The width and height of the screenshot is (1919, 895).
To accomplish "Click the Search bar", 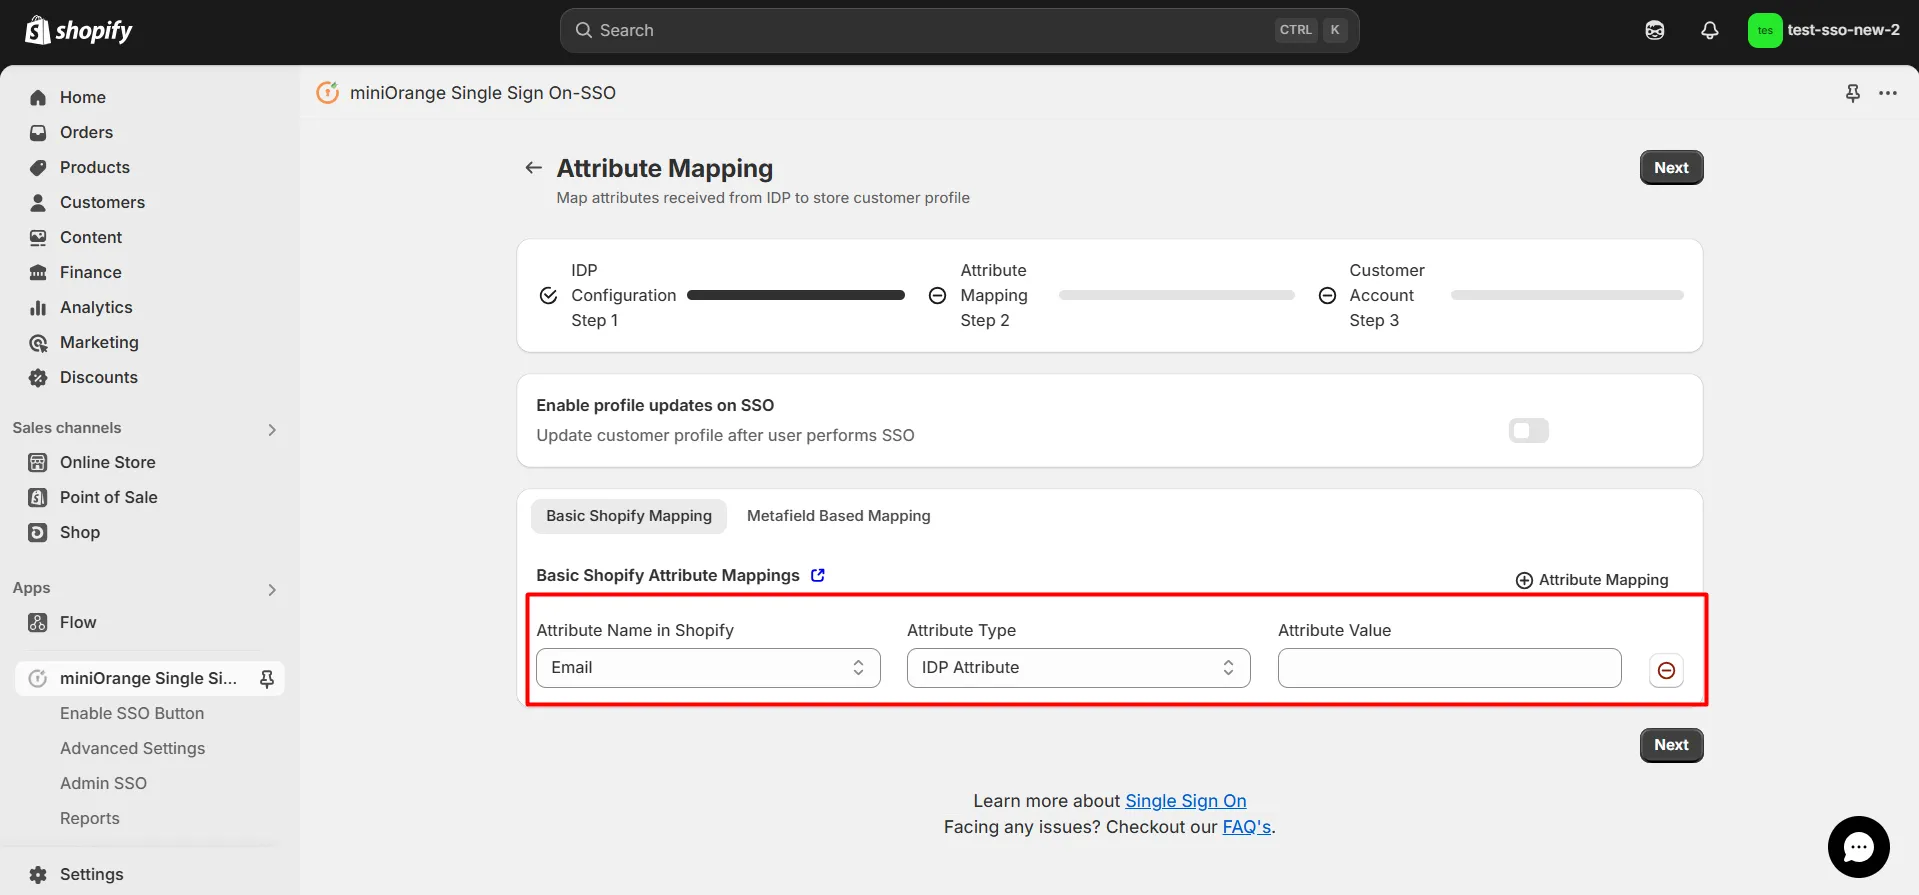I will [x=959, y=30].
